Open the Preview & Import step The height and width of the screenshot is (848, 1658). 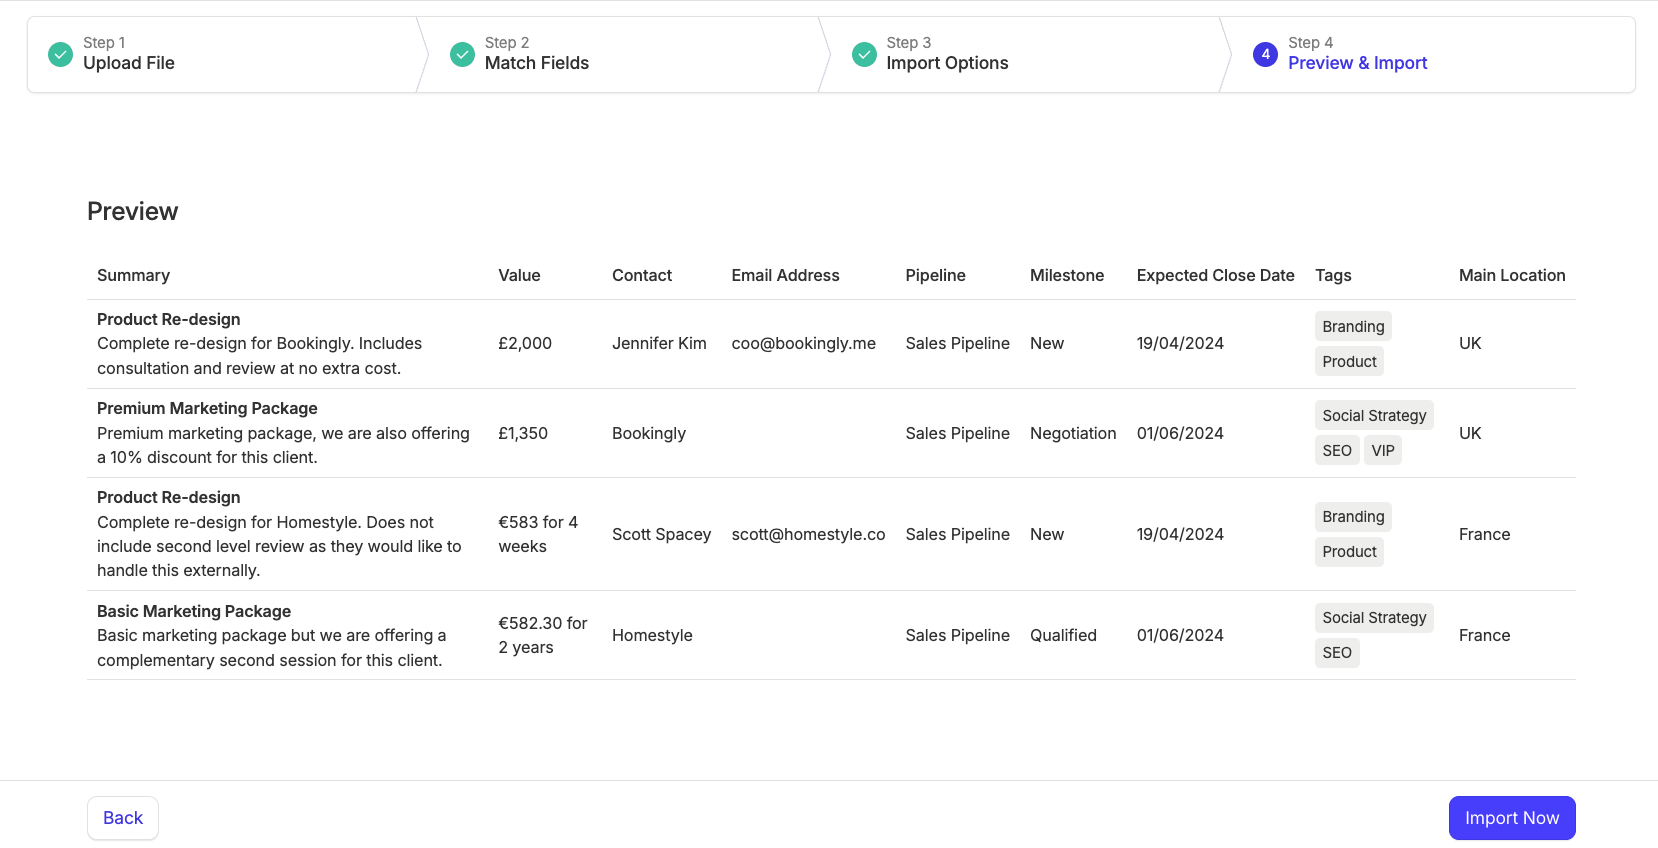1357,63
